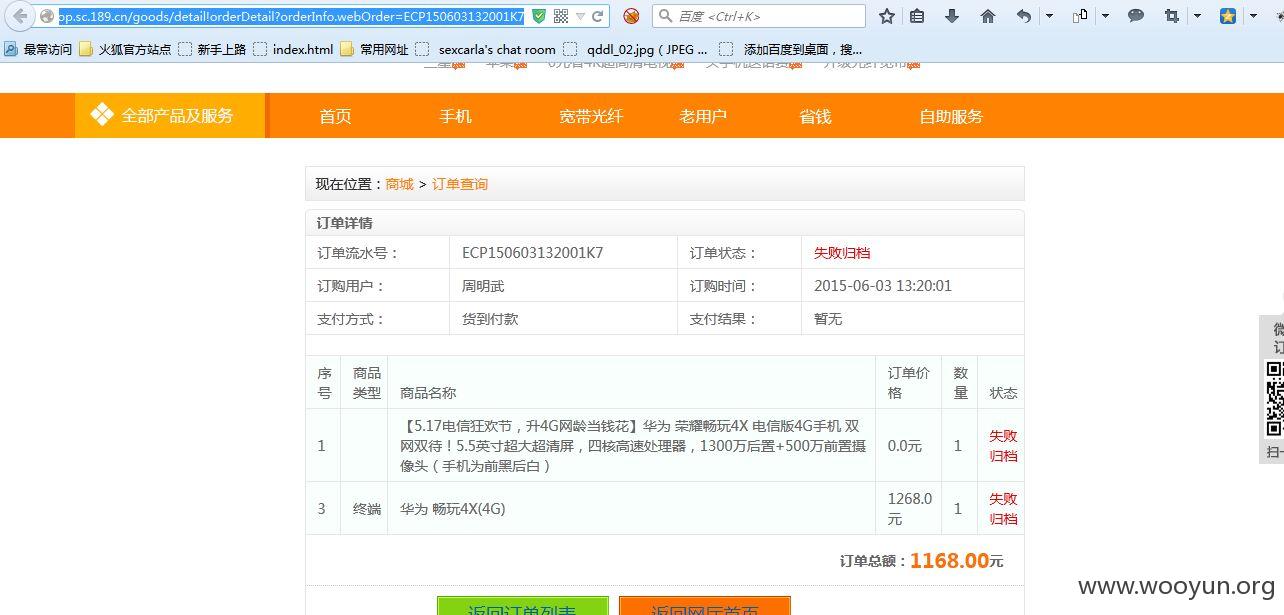
Task: Click the mobile device sync icon
Action: pos(1081,16)
